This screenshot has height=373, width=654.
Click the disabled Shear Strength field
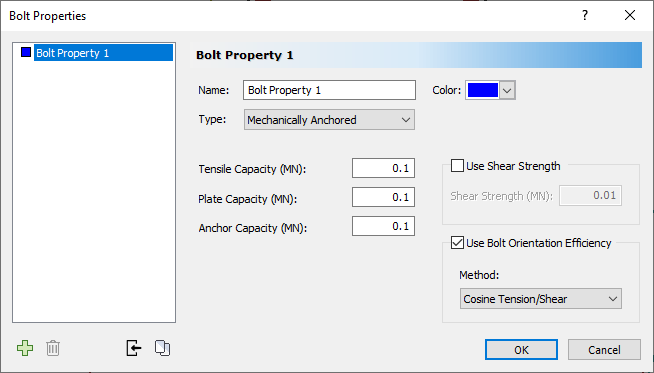point(590,195)
